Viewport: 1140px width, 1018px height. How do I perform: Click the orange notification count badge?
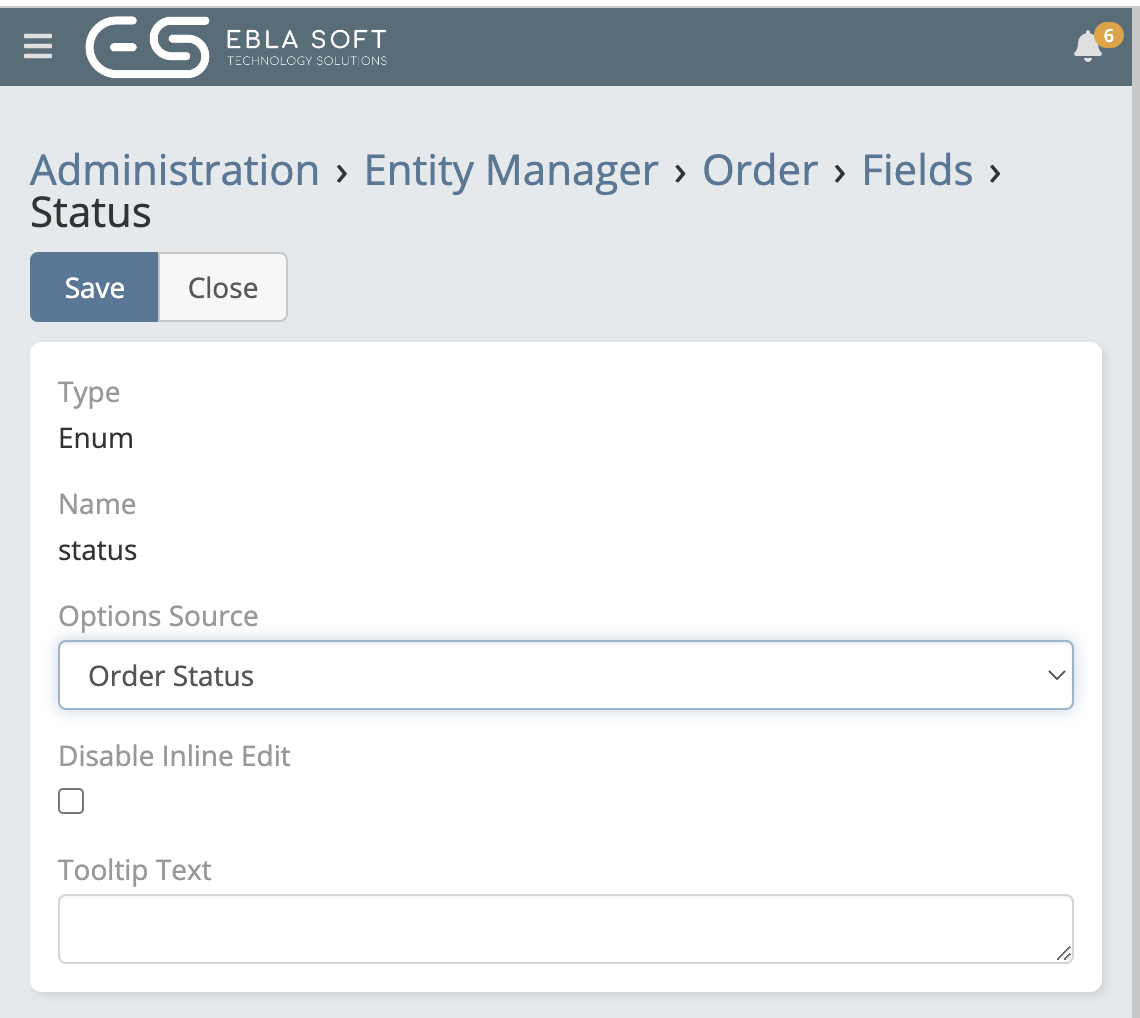(x=1108, y=36)
